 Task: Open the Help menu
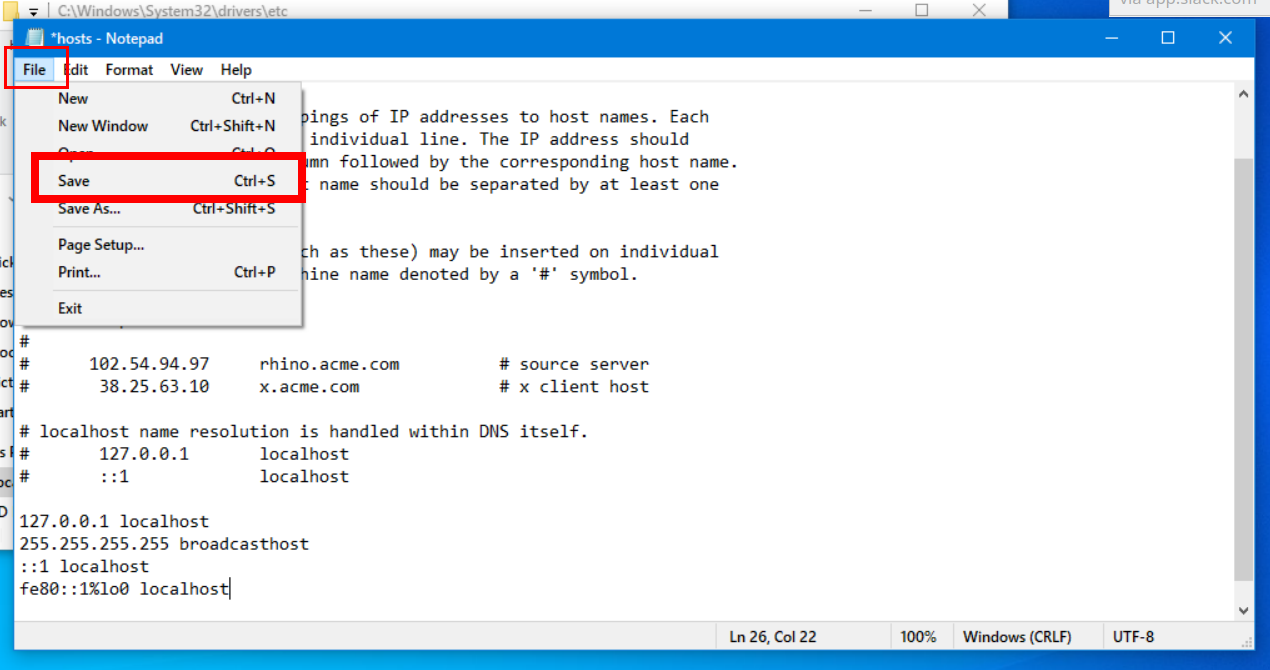click(x=236, y=70)
